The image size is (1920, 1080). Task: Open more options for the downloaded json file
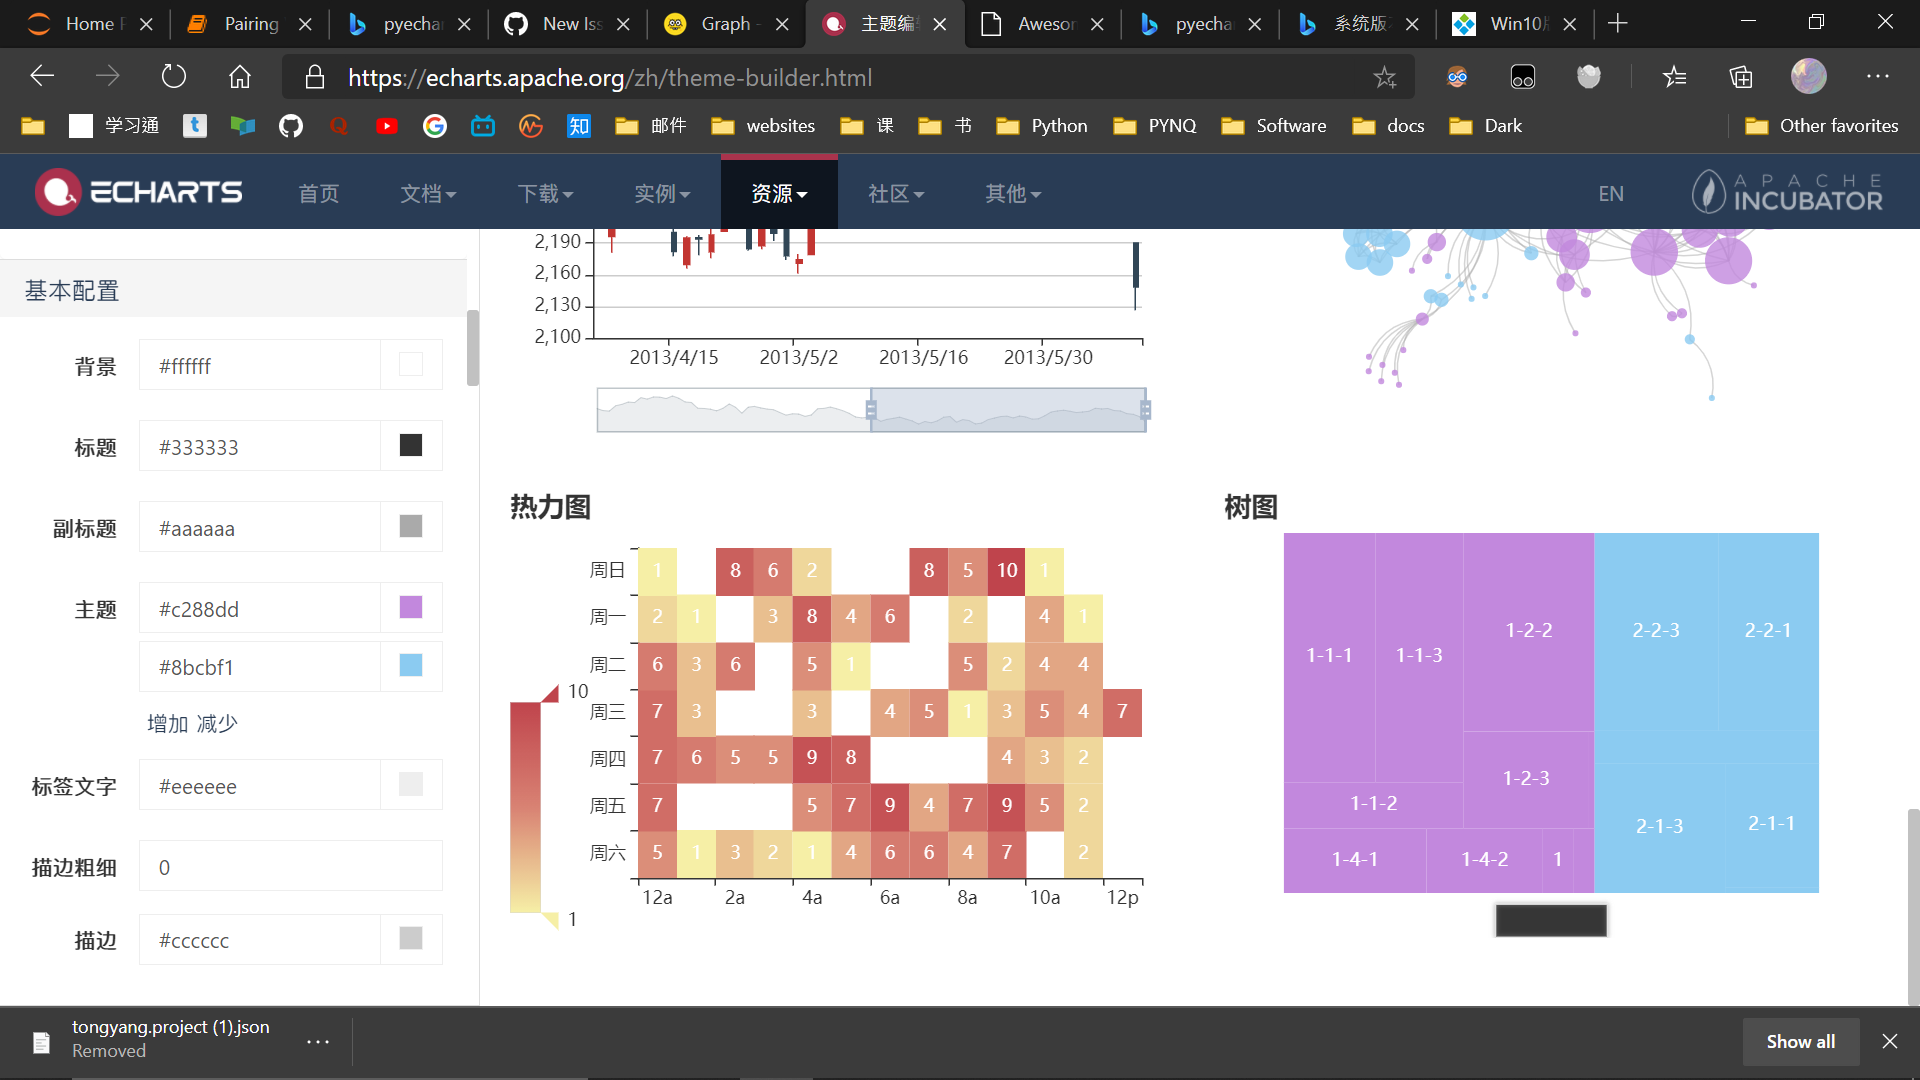pos(317,1041)
